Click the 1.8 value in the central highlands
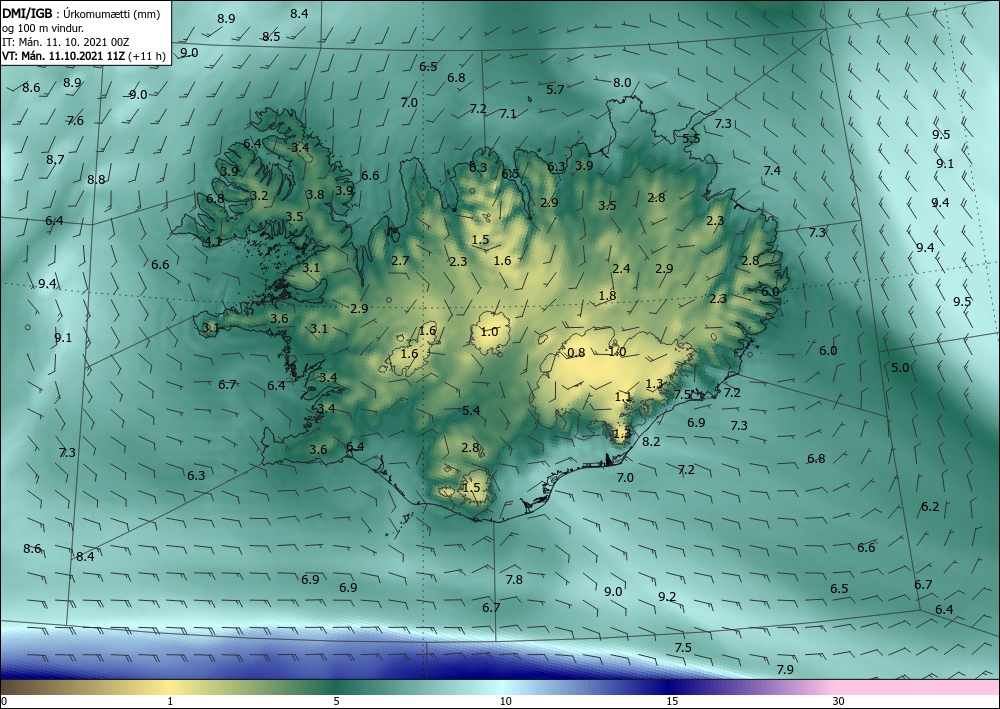The image size is (1000, 709). [608, 296]
